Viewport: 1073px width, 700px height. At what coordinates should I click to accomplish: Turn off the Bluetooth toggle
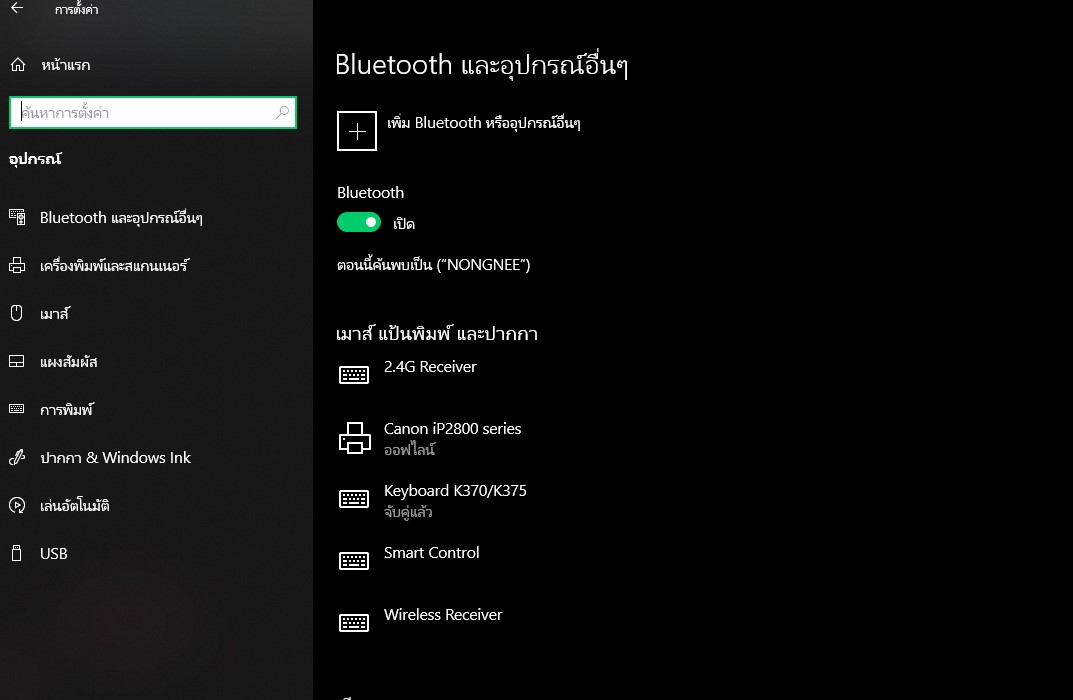point(359,222)
